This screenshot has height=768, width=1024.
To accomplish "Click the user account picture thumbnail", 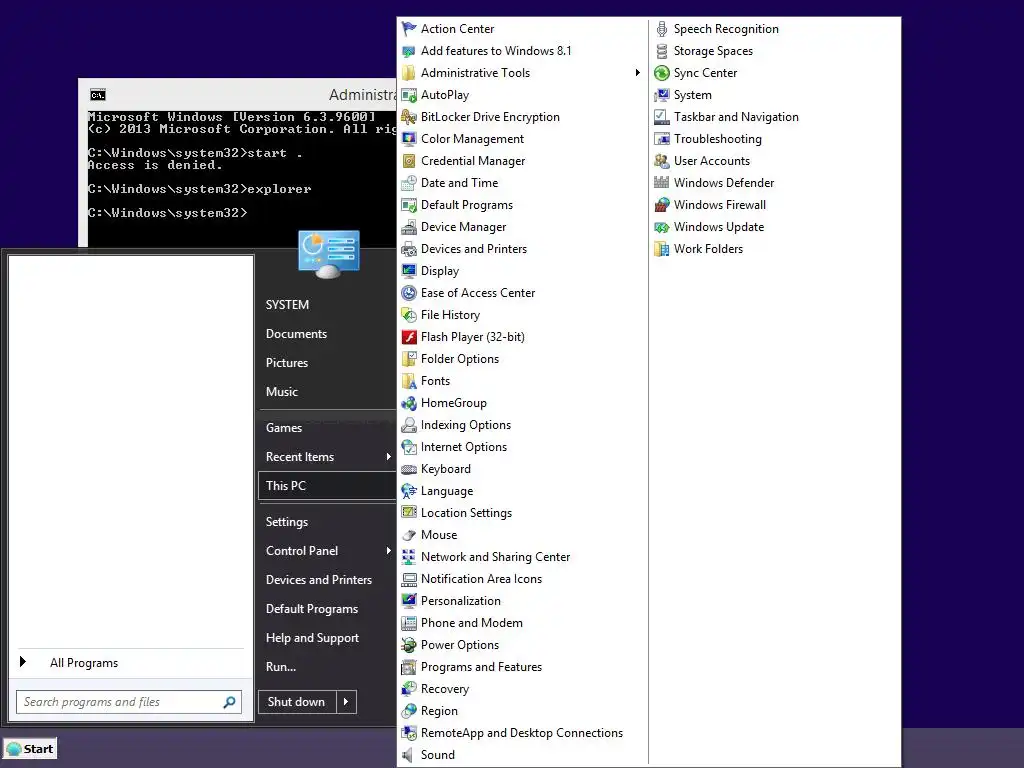I will tap(328, 254).
